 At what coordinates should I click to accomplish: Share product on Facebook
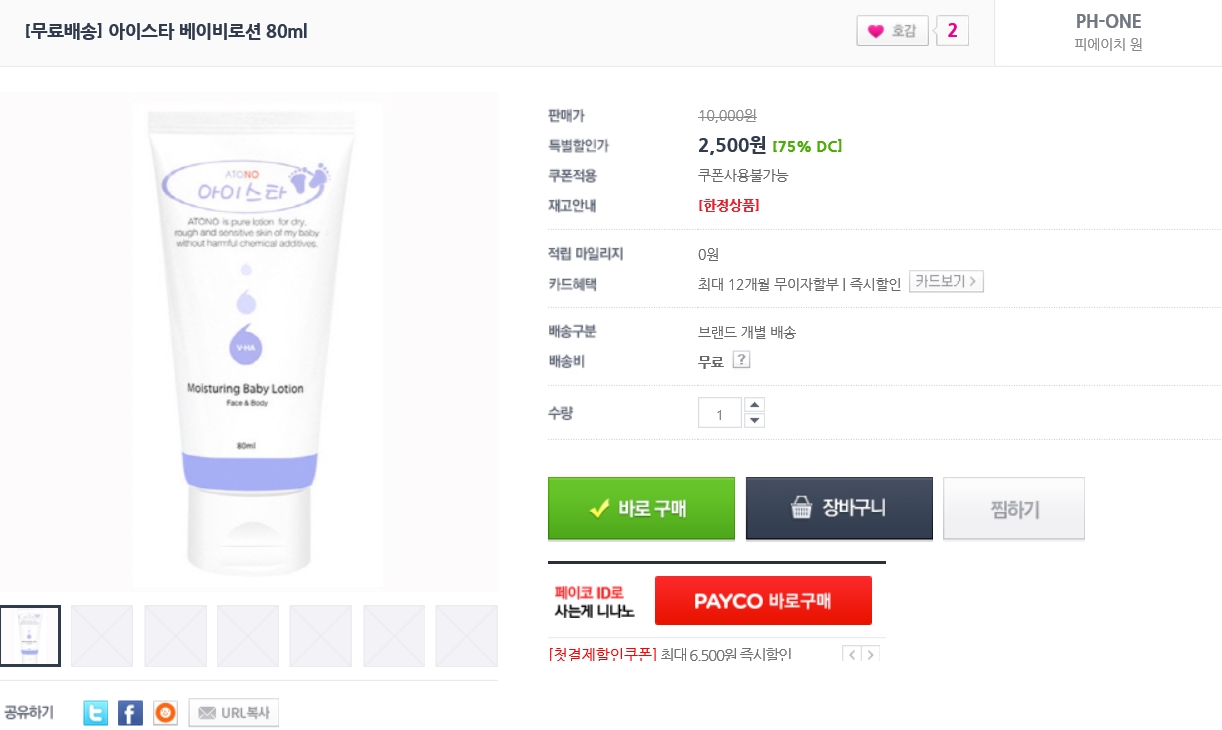(x=130, y=713)
